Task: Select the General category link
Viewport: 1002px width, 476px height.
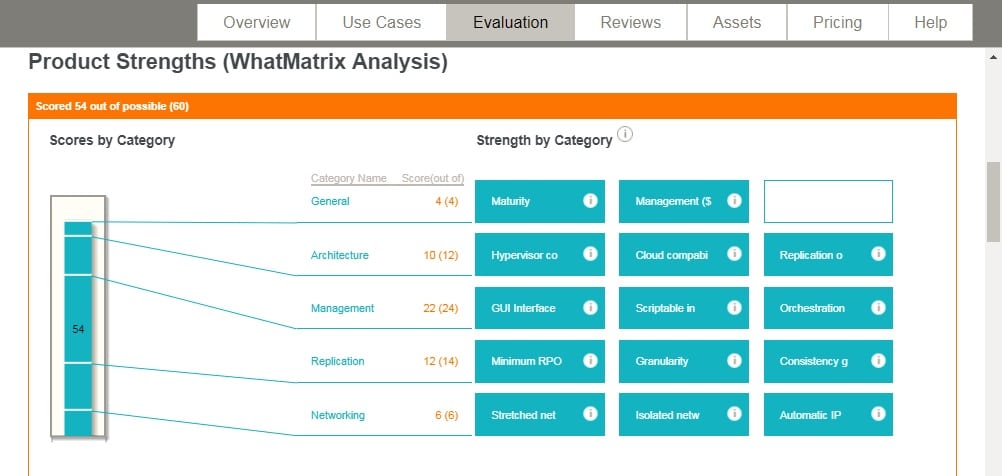Action: coord(330,201)
